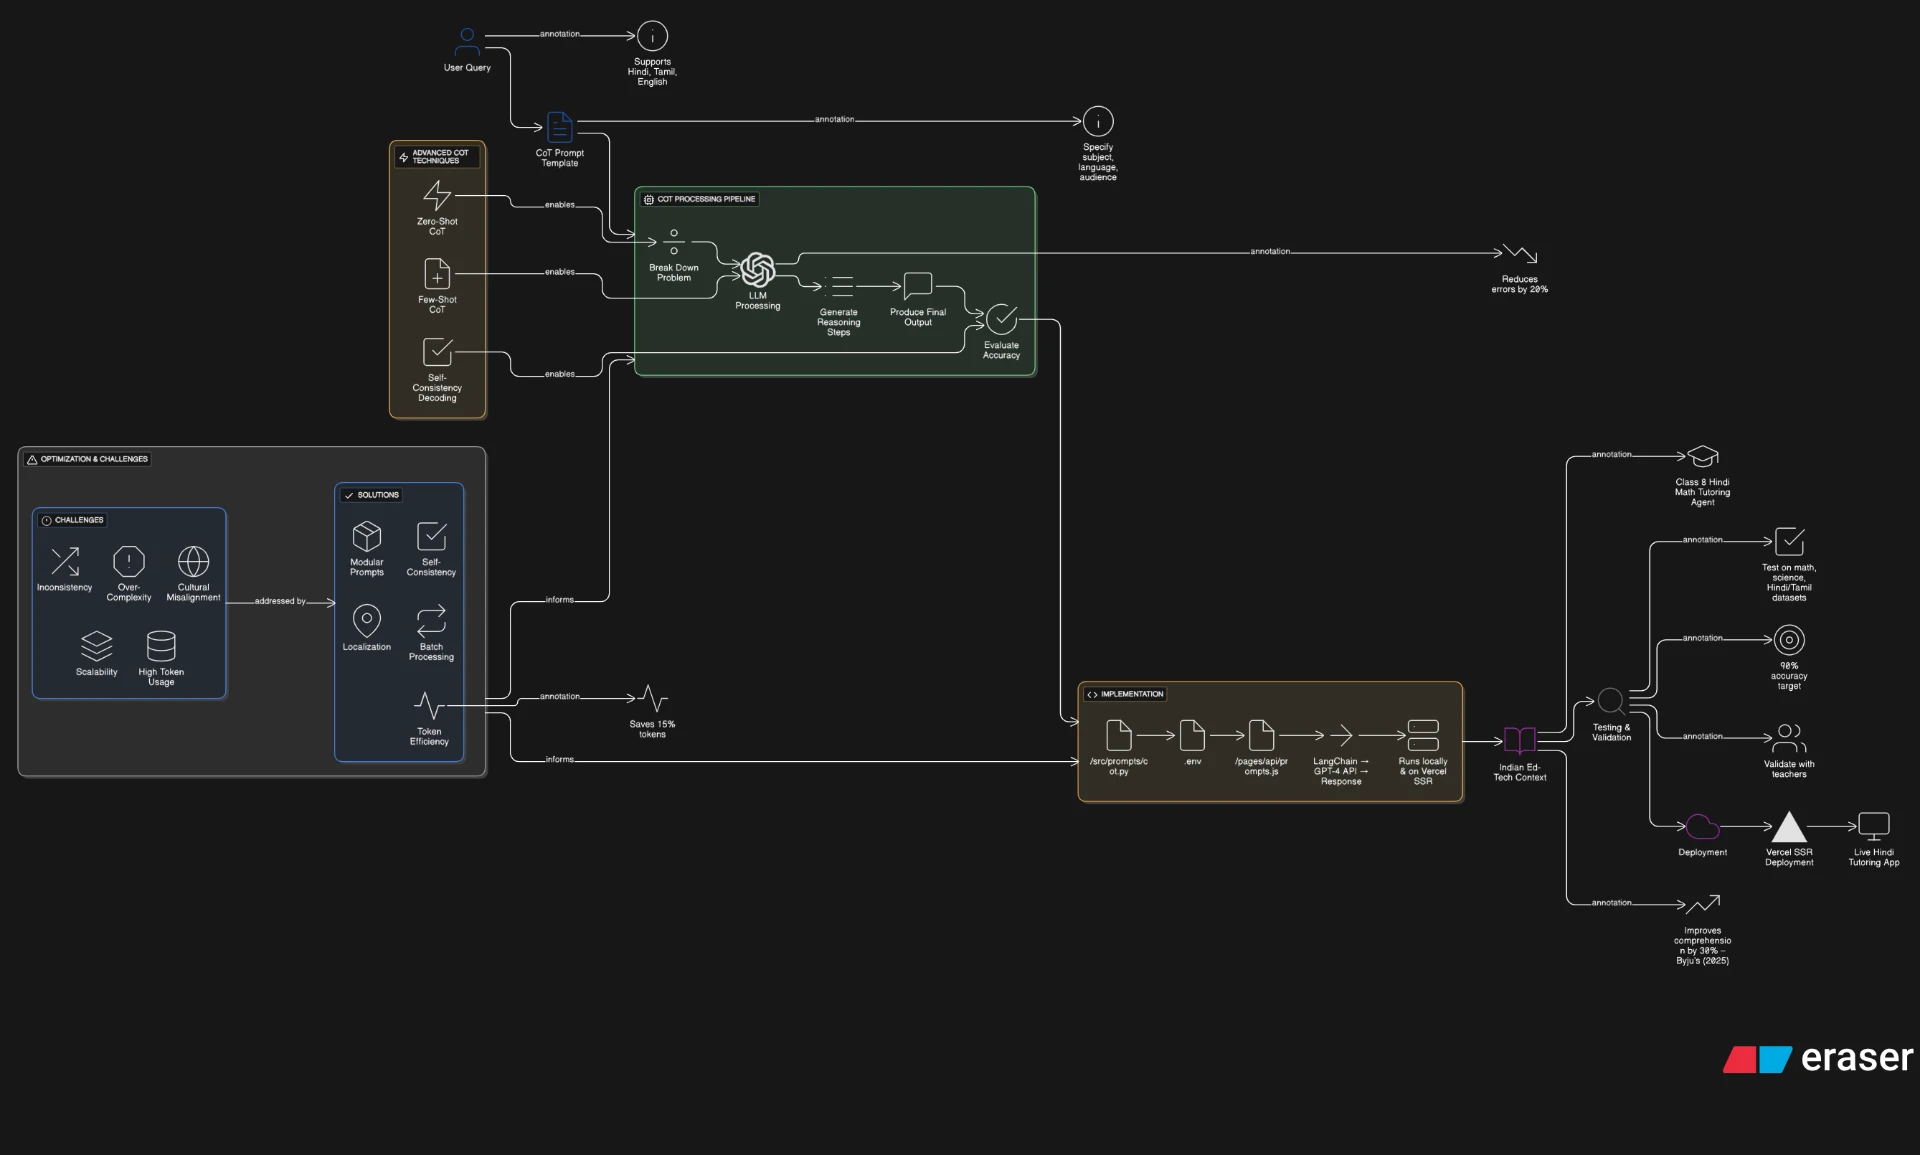The width and height of the screenshot is (1920, 1155).
Task: Click the Self-Consistency check icon in Solutions
Action: click(431, 536)
